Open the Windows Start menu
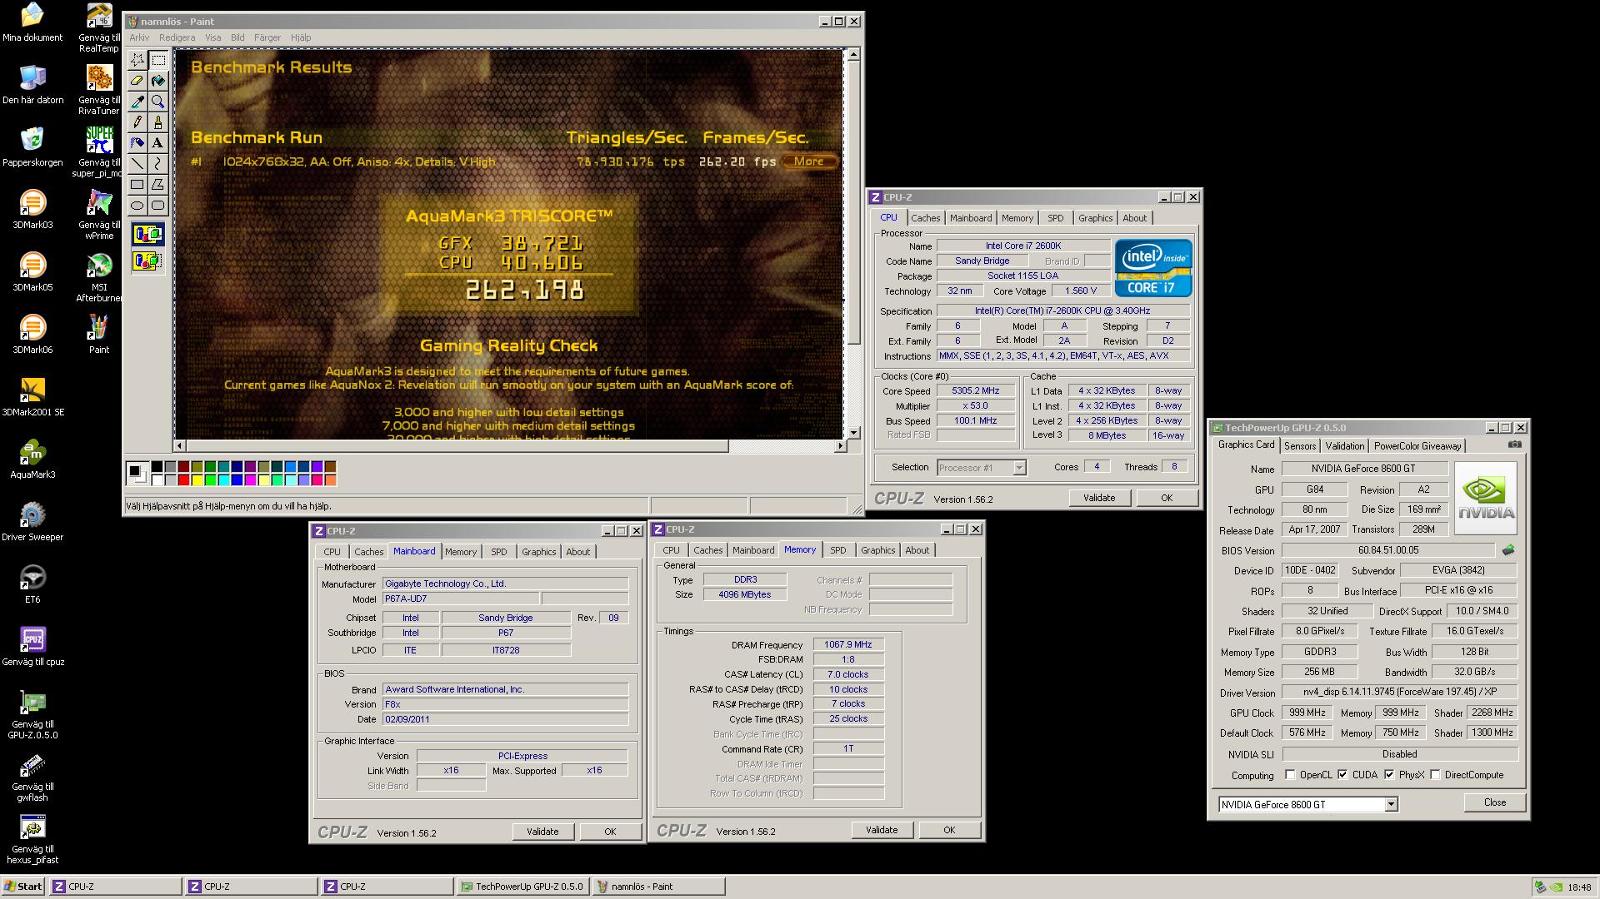 23,886
